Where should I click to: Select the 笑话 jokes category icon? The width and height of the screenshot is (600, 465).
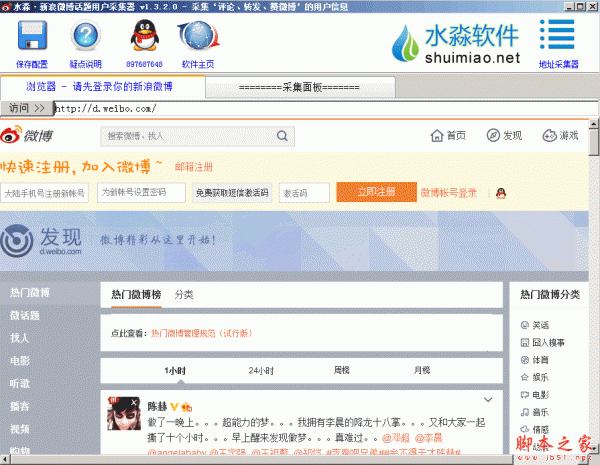524,325
